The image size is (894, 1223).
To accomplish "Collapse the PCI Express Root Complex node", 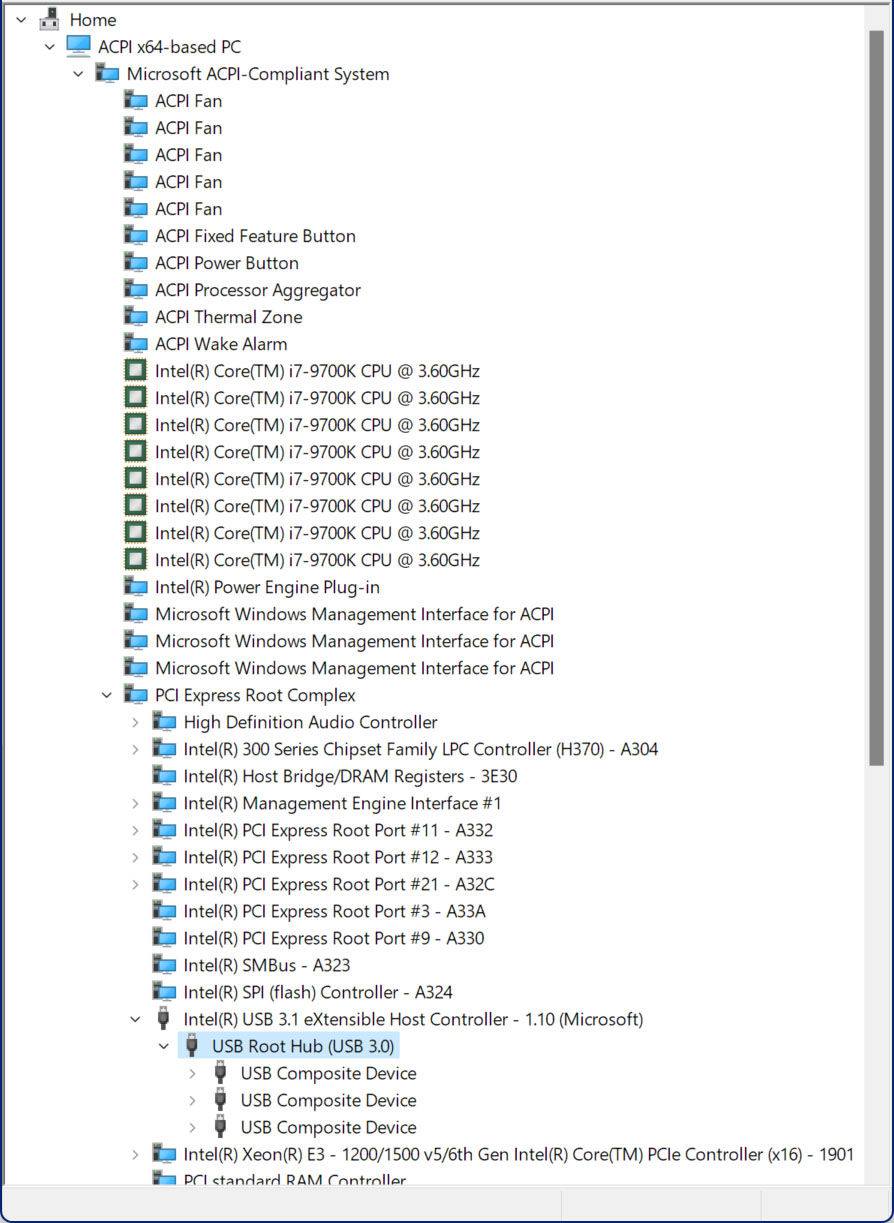I will pos(107,695).
